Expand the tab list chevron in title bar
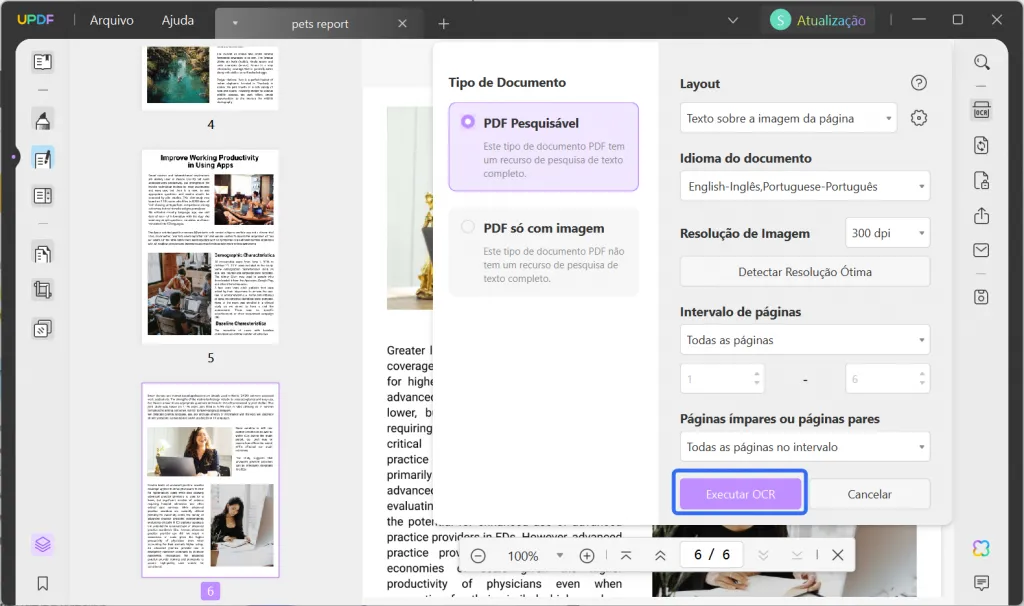This screenshot has height=606, width=1024. pos(733,20)
